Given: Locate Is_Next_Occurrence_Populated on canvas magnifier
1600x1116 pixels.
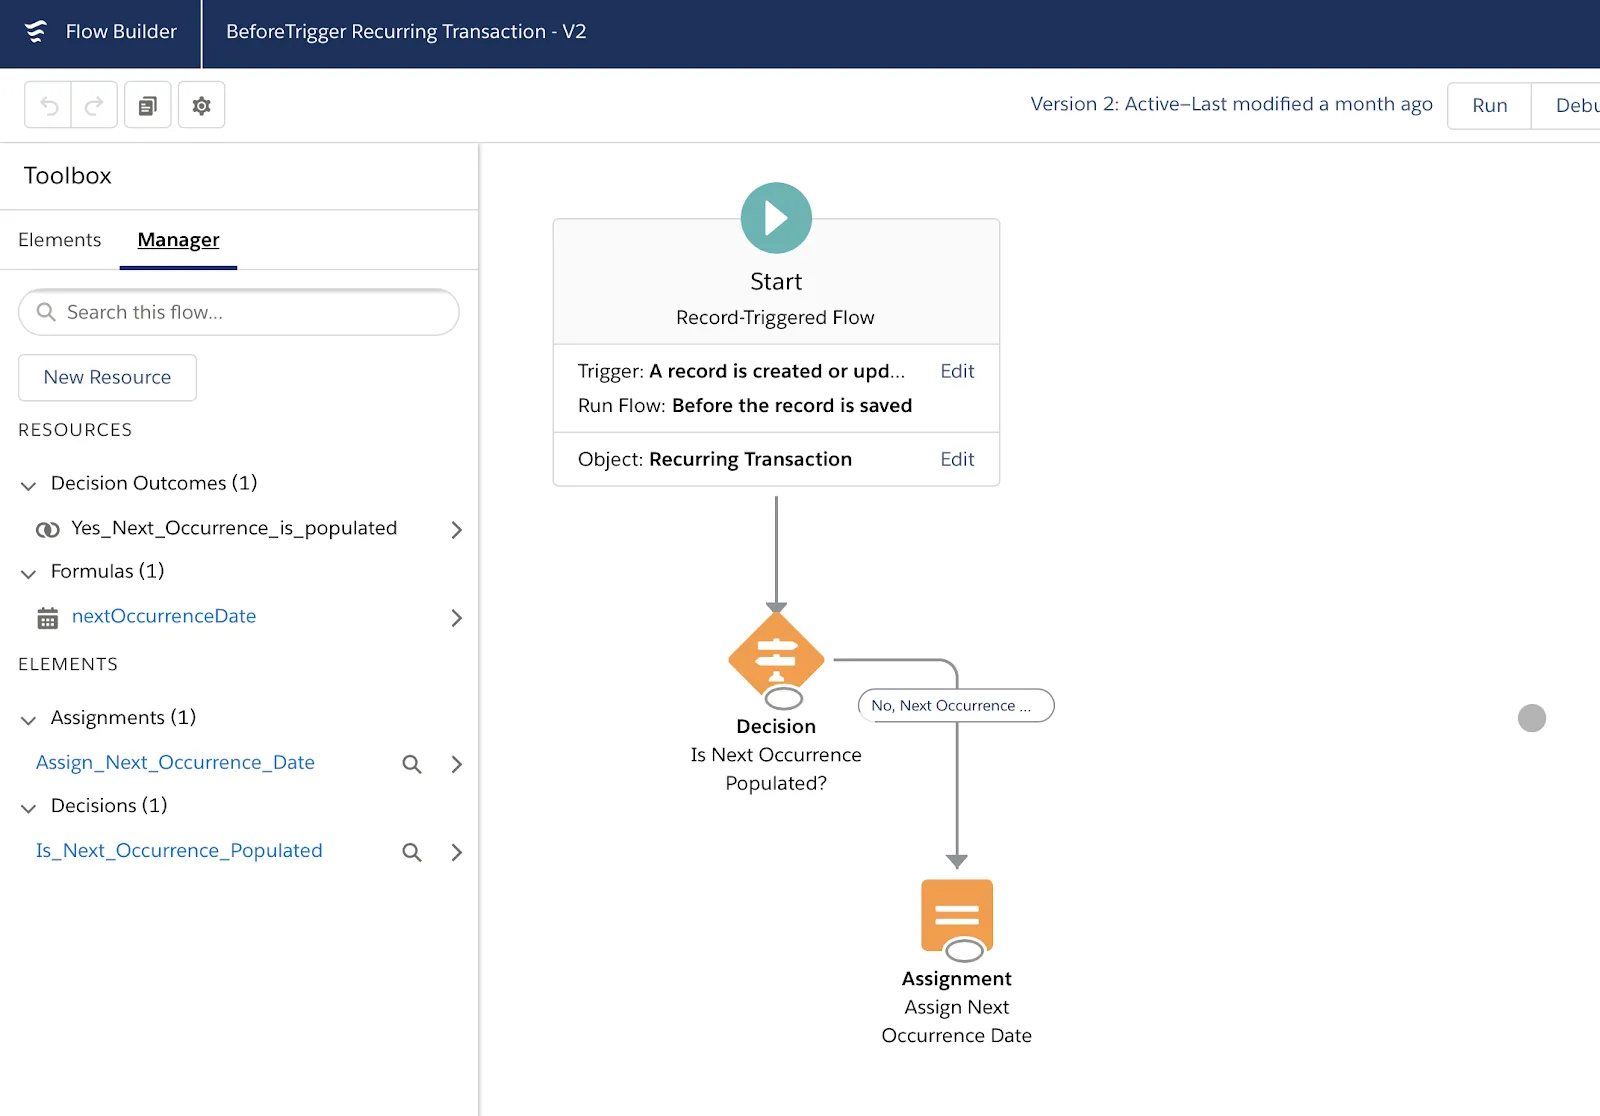Looking at the screenshot, I should [412, 852].
